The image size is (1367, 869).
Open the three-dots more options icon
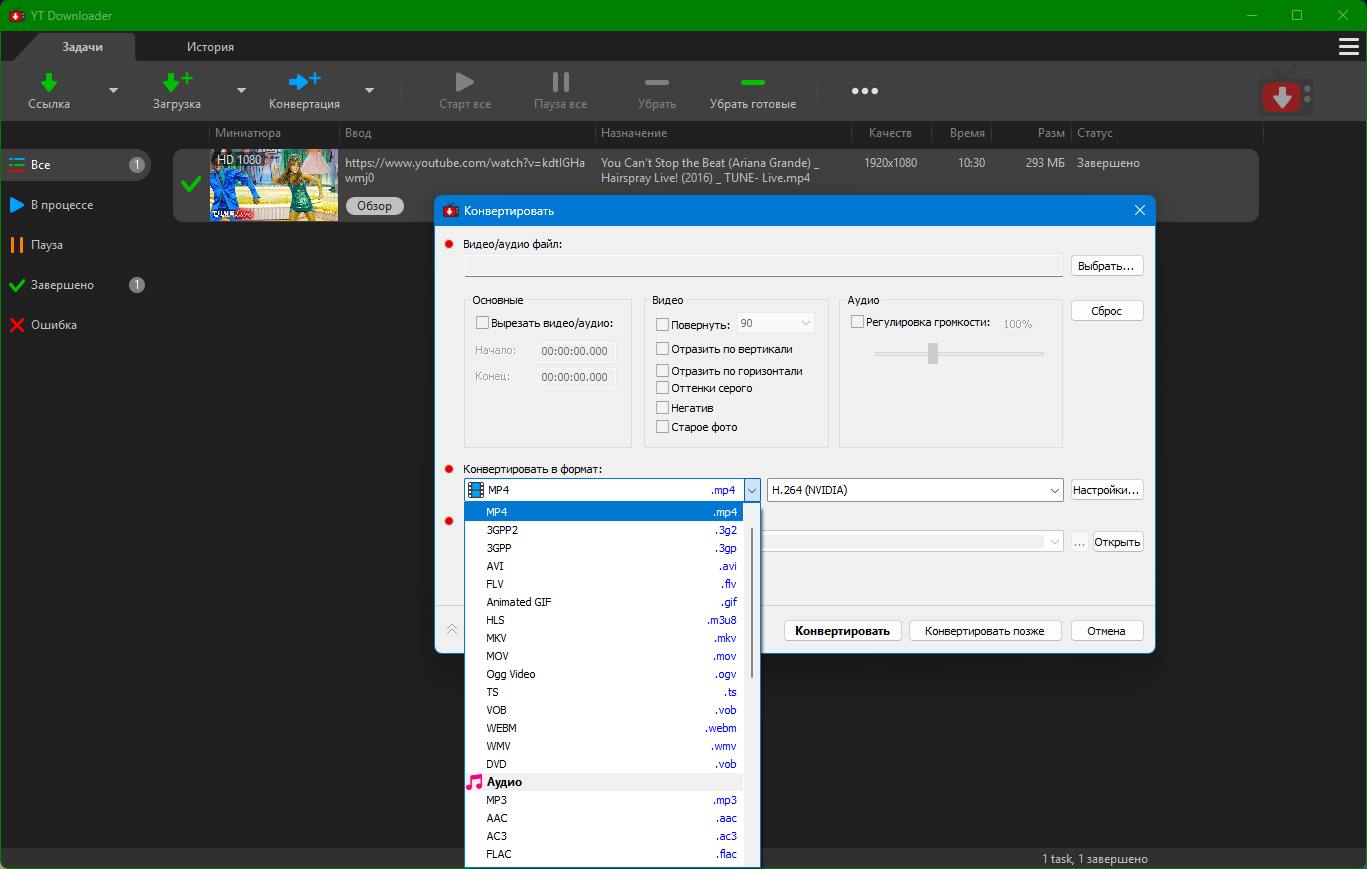pyautogui.click(x=864, y=91)
